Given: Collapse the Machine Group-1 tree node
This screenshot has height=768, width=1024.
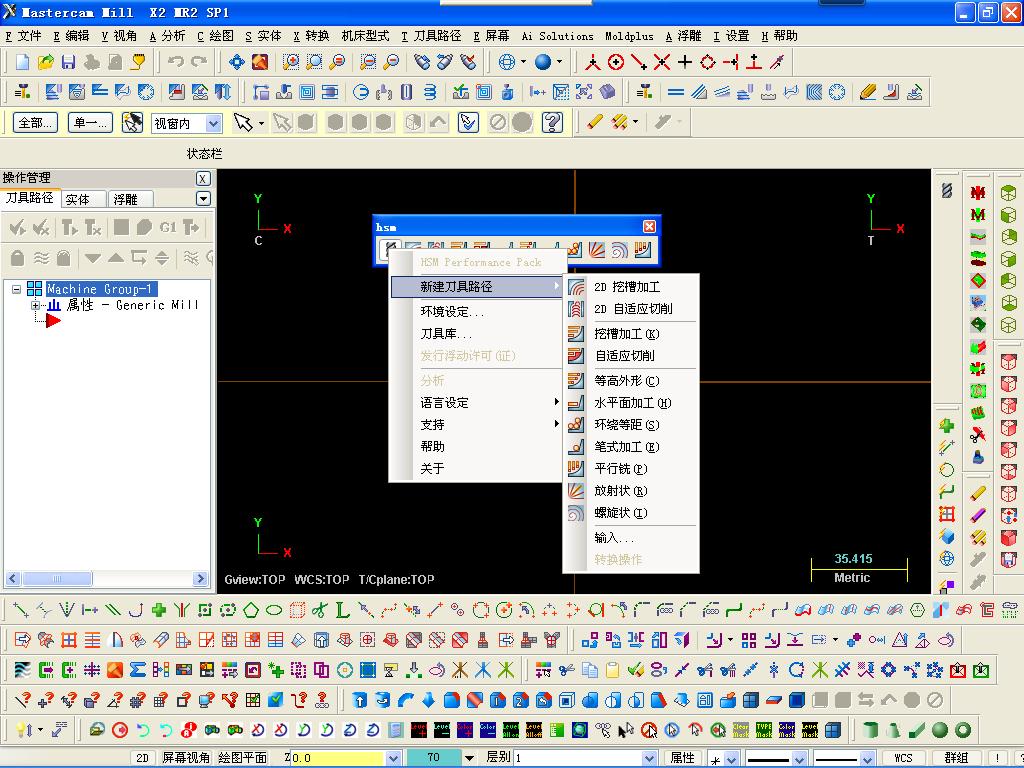Looking at the screenshot, I should [x=16, y=289].
